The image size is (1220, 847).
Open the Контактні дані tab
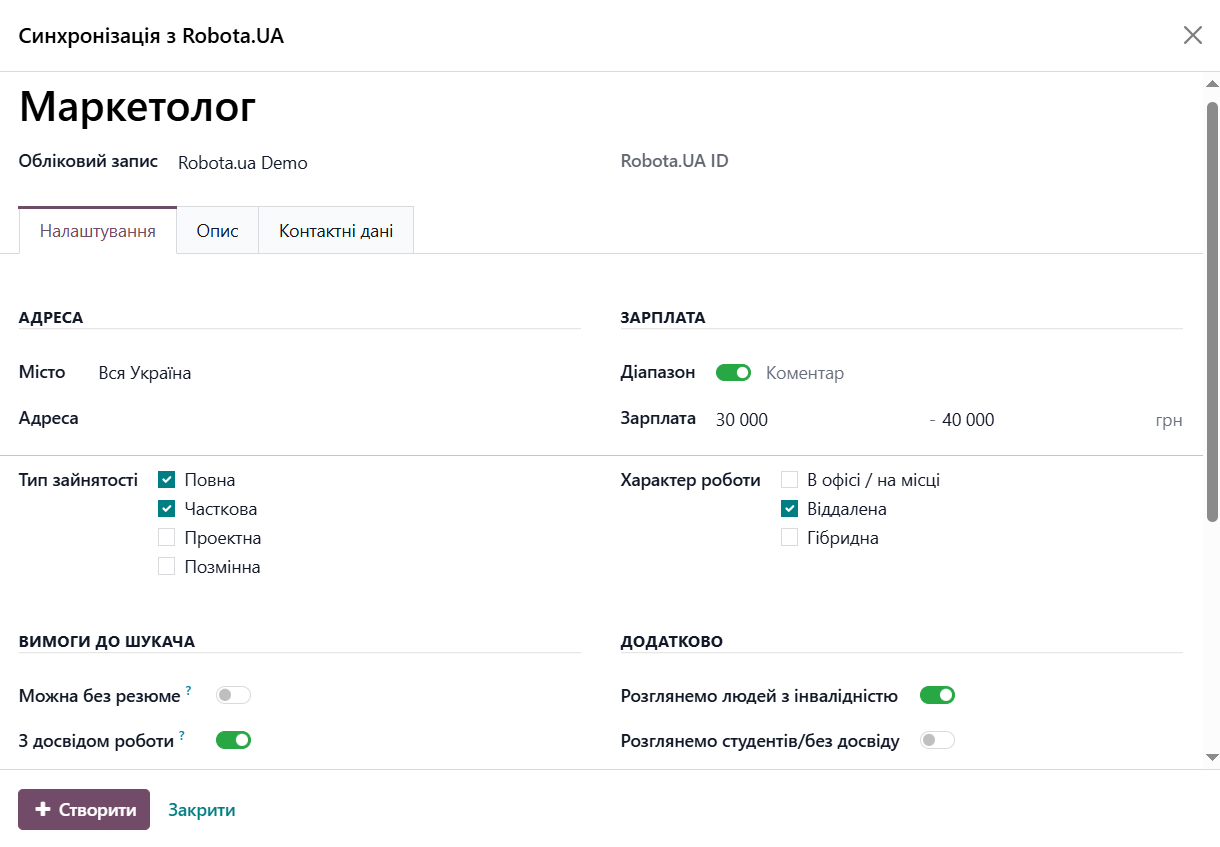[336, 230]
